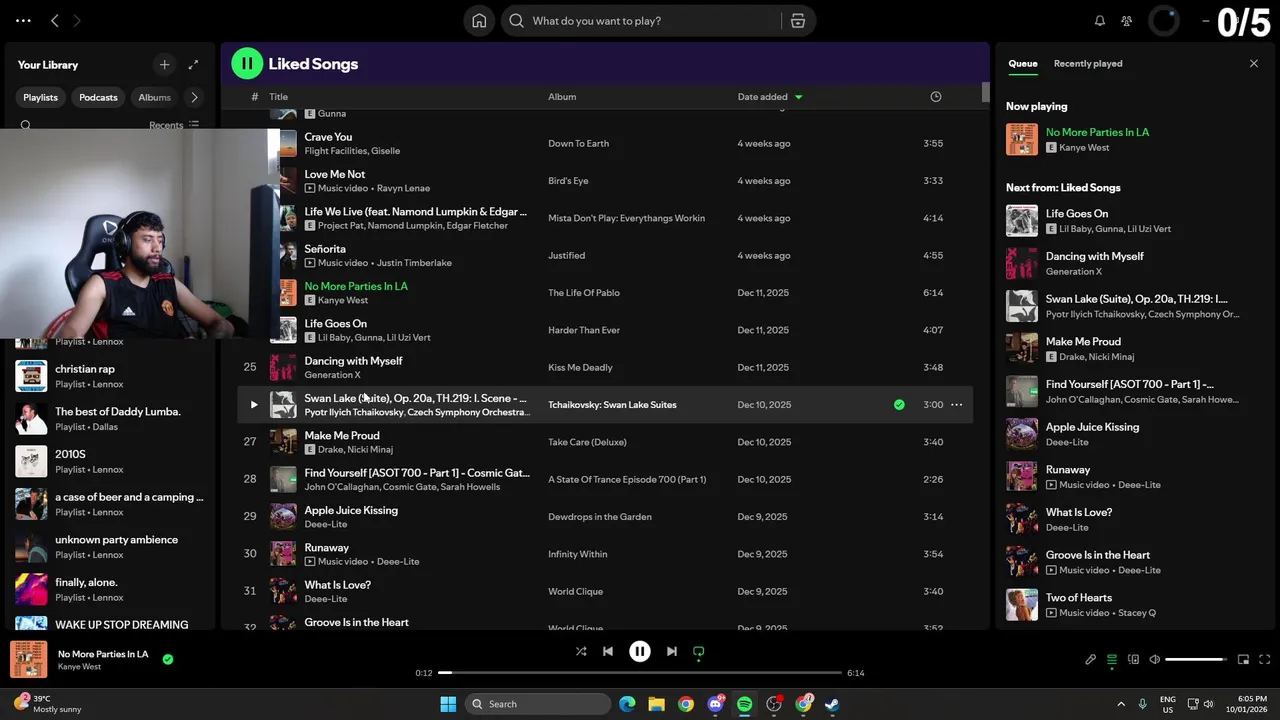1280x720 pixels.
Task: Go forward using the right arrow
Action: pyautogui.click(x=77, y=20)
